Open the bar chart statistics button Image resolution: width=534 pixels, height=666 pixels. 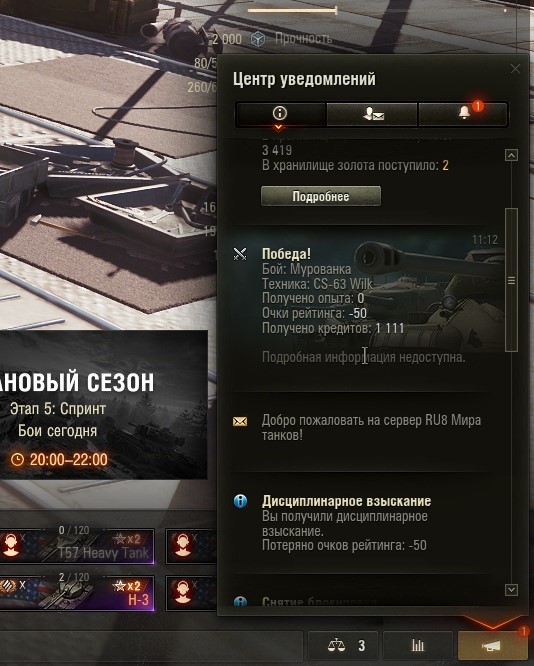tap(418, 646)
